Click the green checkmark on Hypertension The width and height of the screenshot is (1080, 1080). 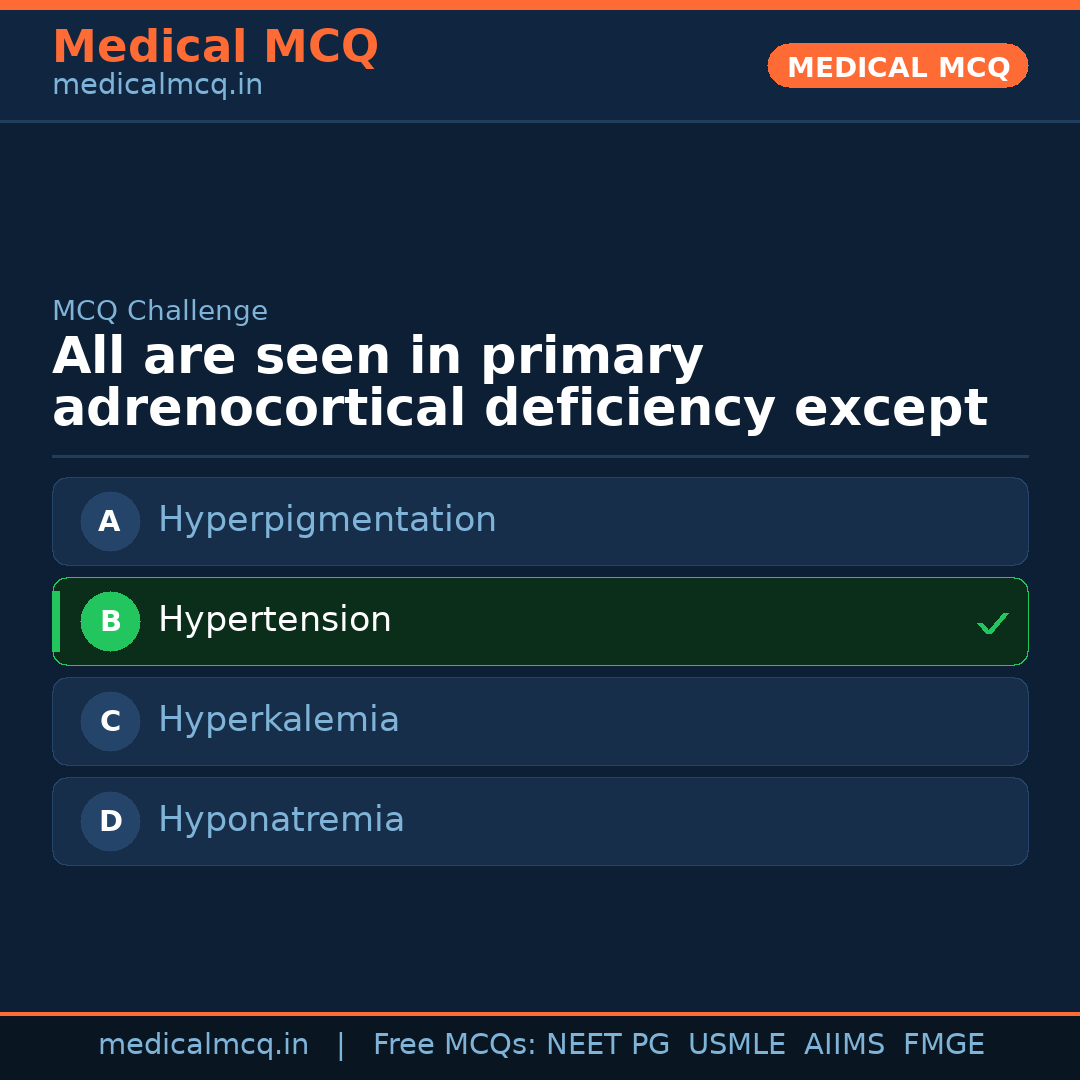pos(992,623)
